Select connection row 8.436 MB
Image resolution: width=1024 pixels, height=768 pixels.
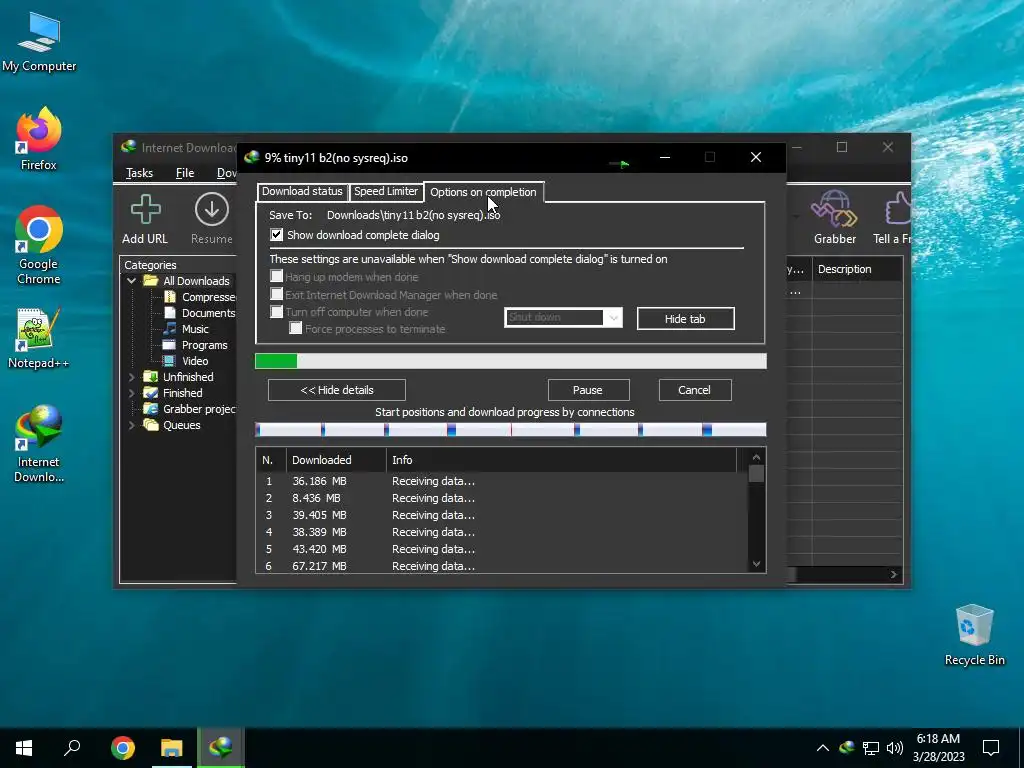click(502, 498)
